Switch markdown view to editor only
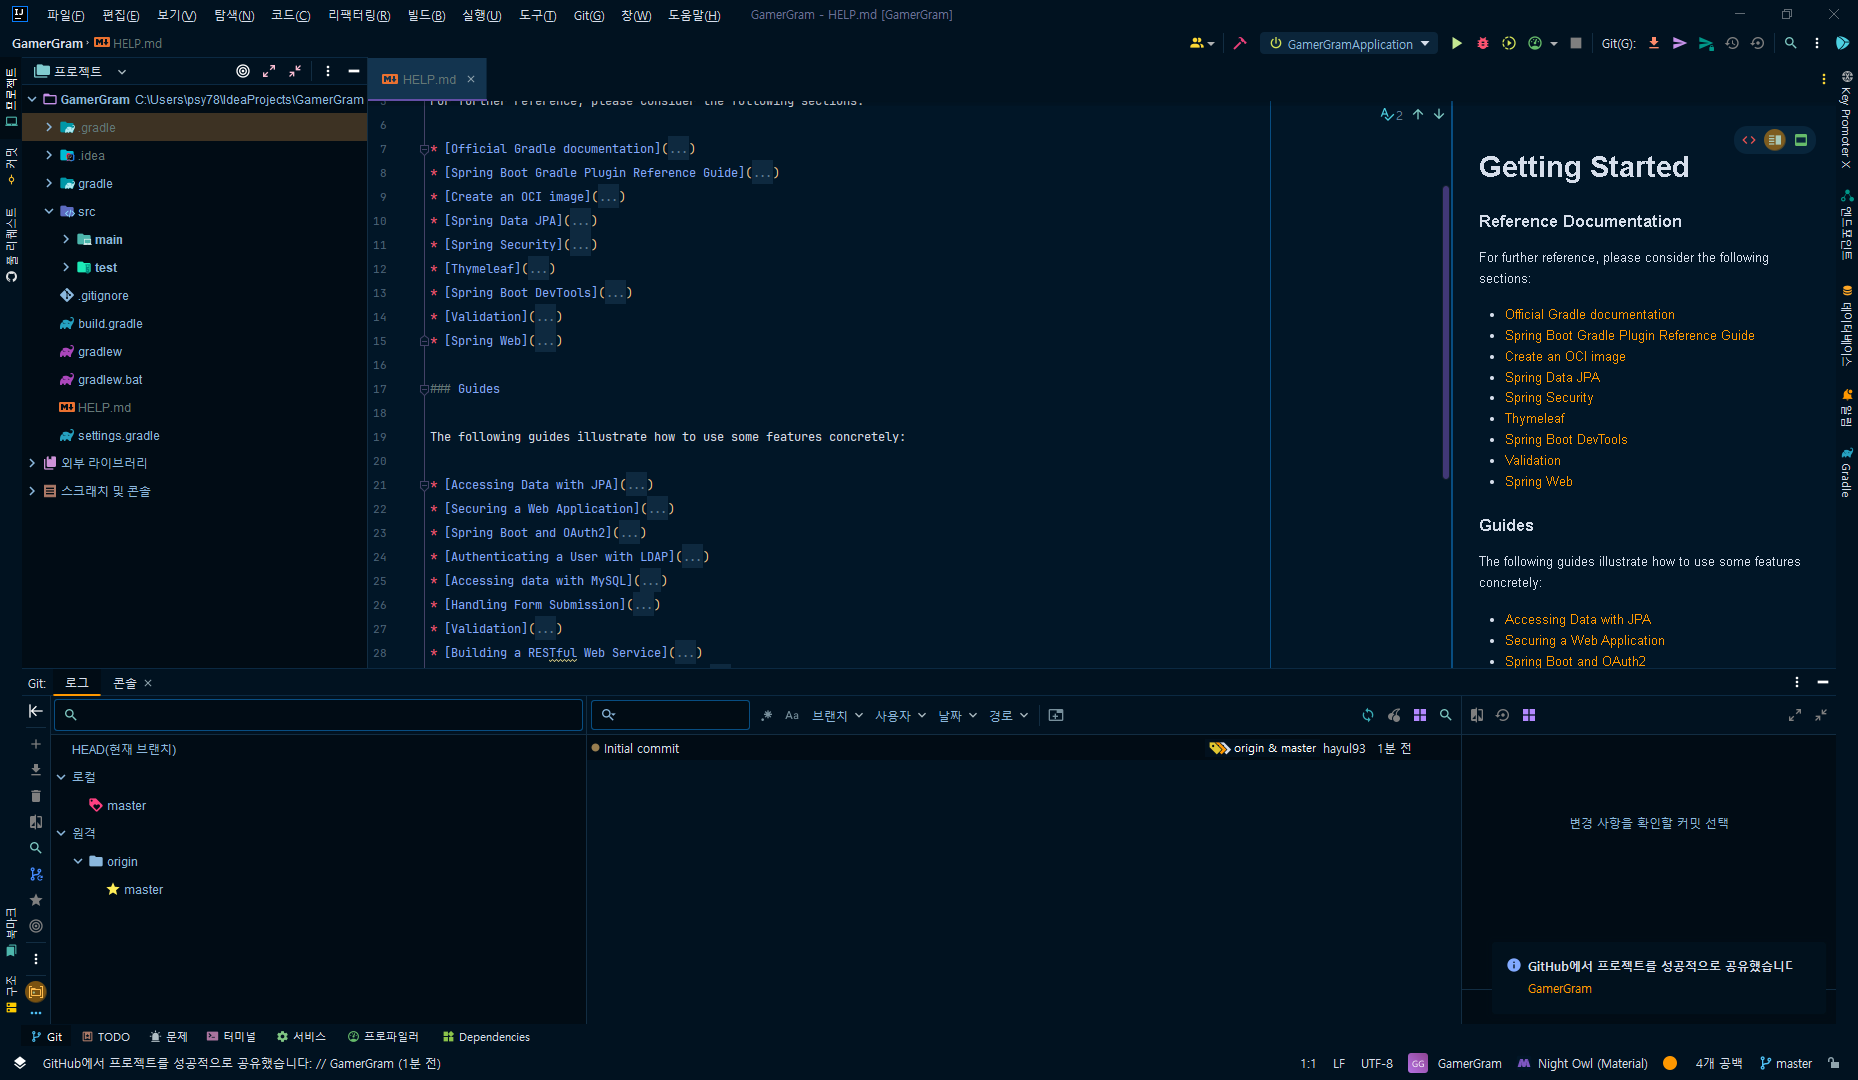Screen dimensions: 1858x1080 [x=1749, y=140]
